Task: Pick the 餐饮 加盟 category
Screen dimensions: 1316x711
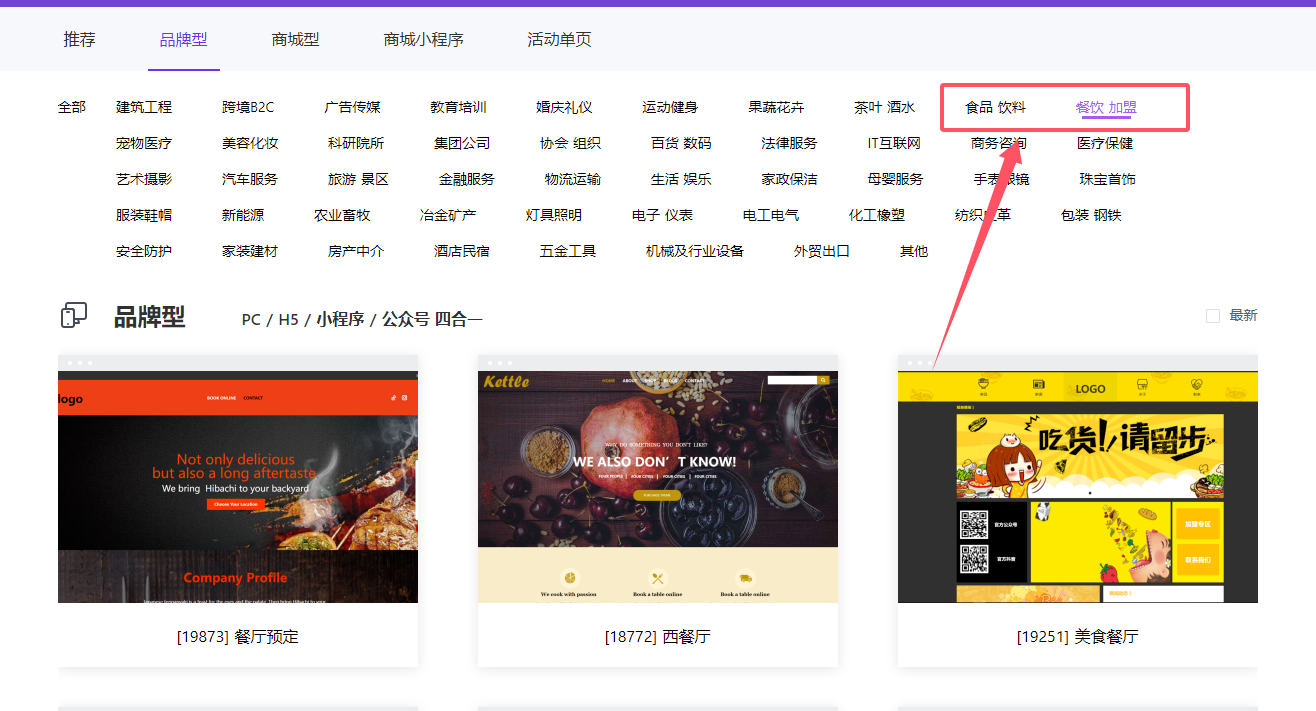Action: [1106, 107]
